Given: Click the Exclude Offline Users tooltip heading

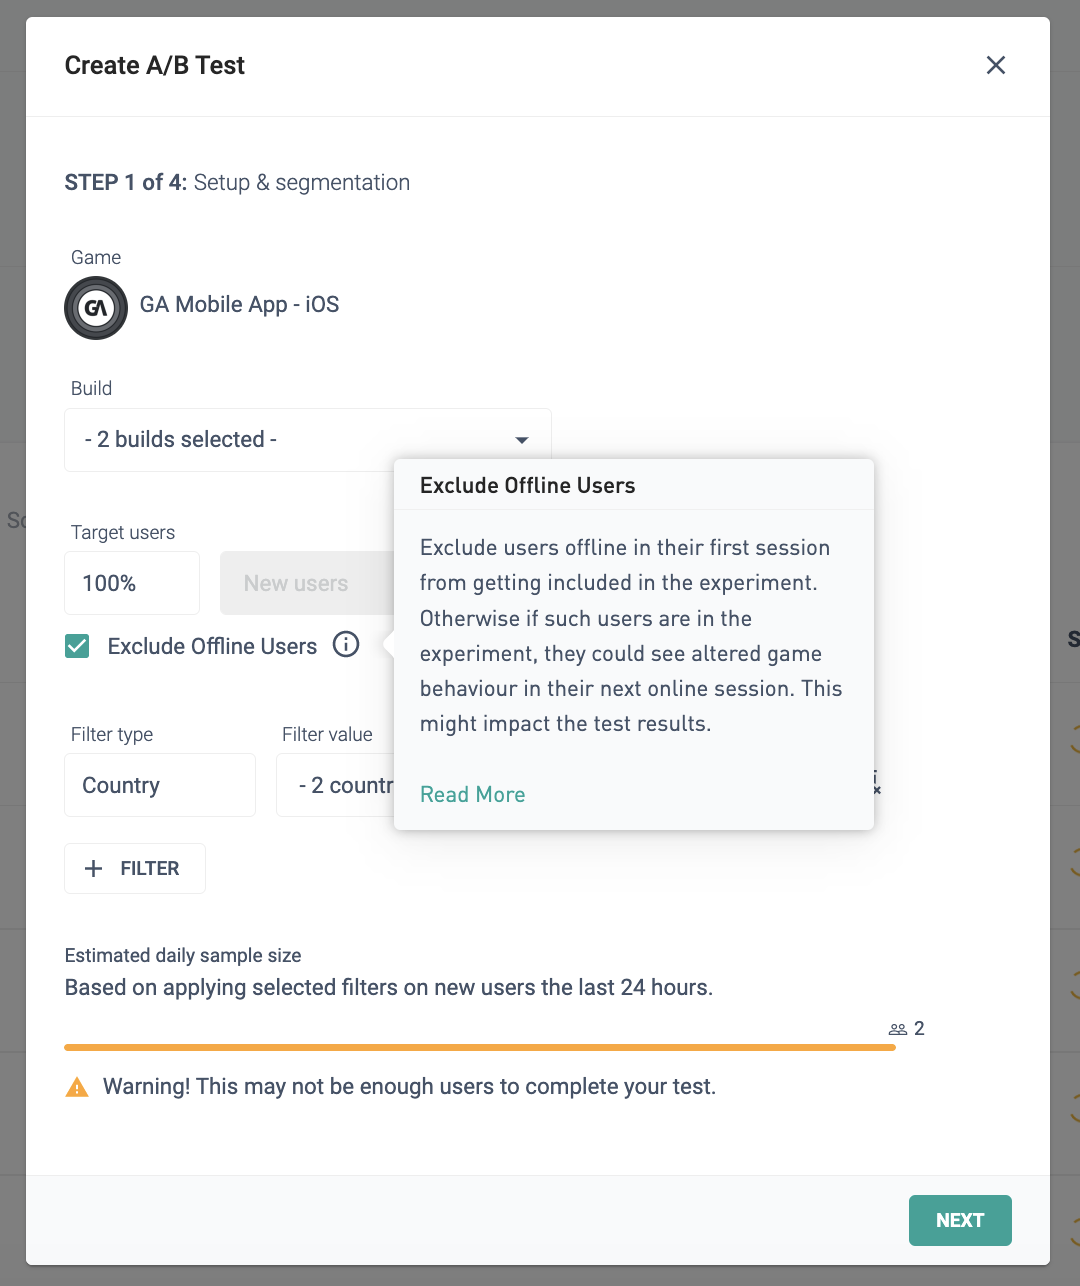Looking at the screenshot, I should [528, 485].
